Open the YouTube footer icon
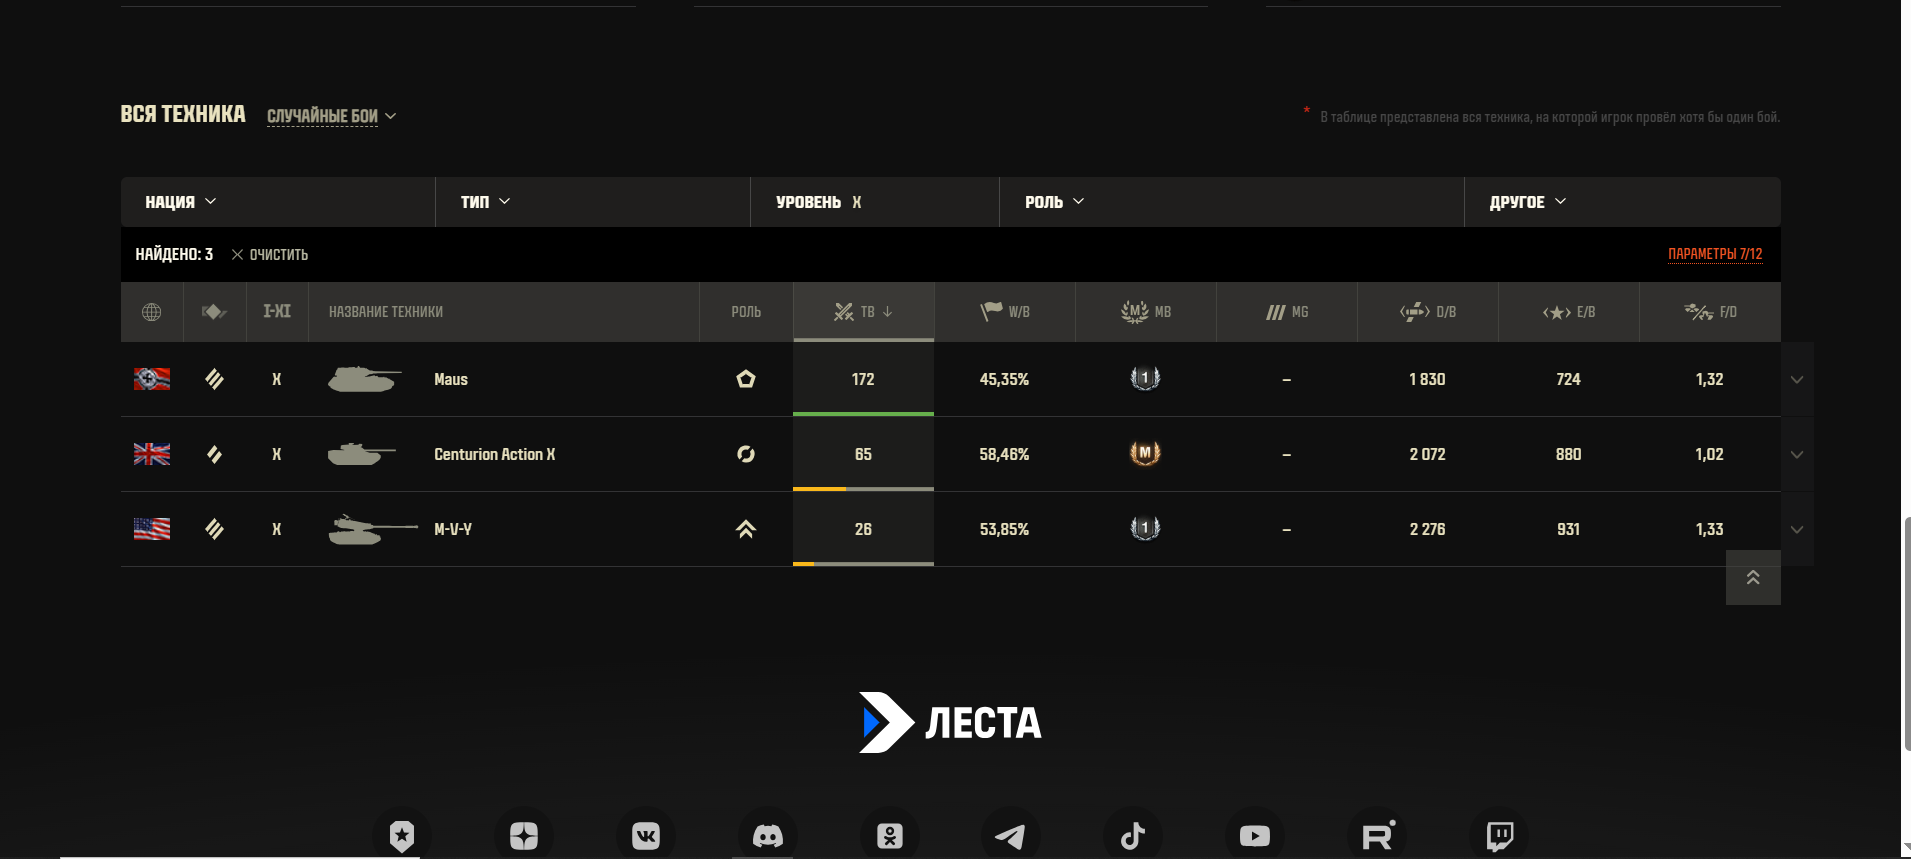Screen dimensions: 1911x859 click(x=1255, y=835)
